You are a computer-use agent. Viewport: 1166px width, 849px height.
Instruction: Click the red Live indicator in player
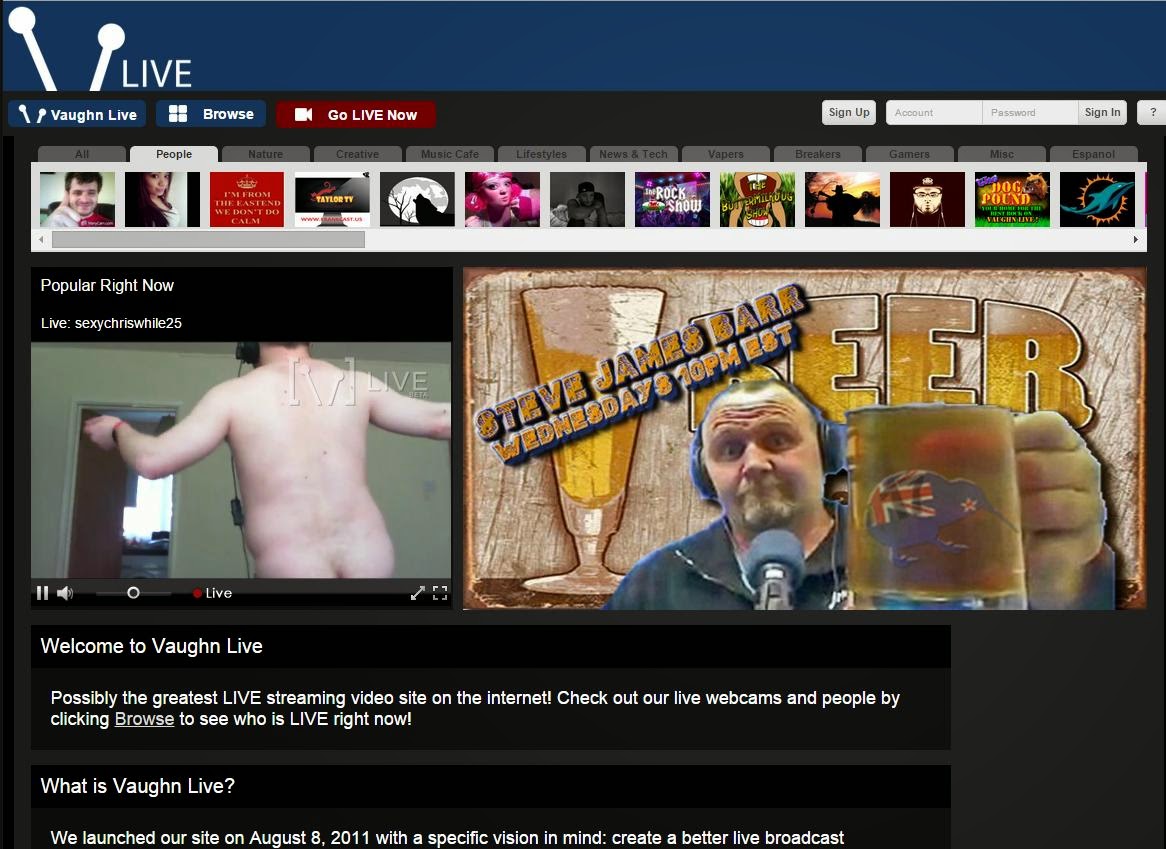[x=213, y=593]
